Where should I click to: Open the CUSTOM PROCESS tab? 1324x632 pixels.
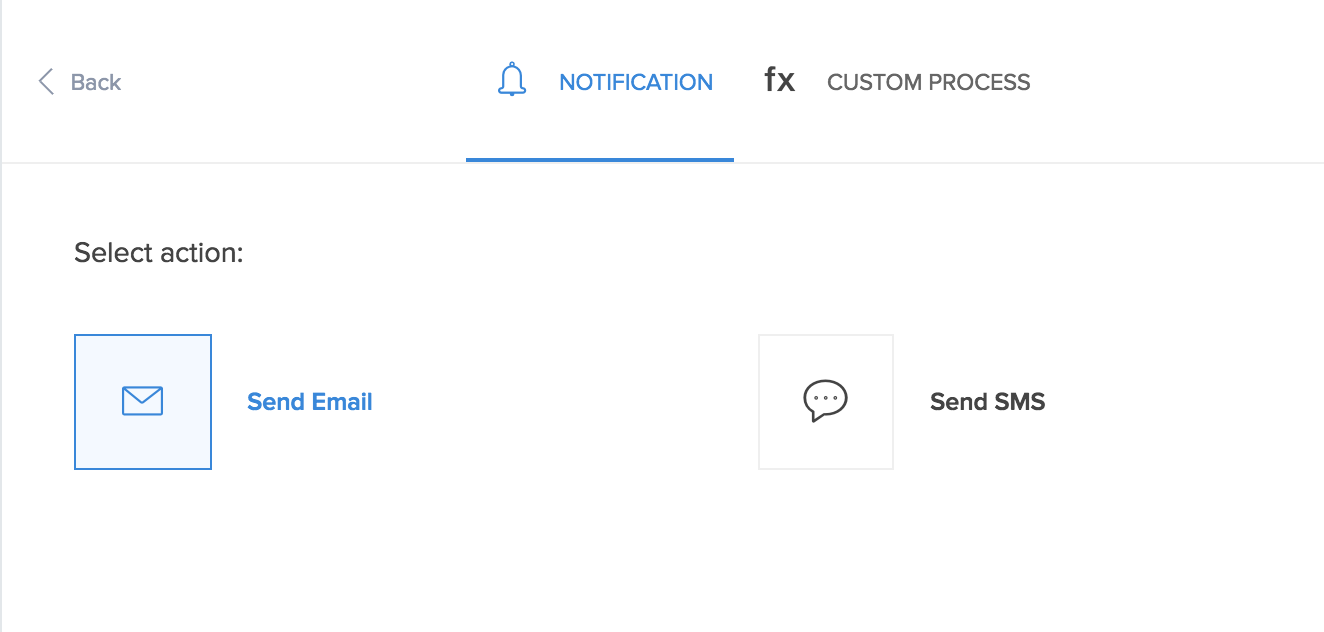(928, 82)
